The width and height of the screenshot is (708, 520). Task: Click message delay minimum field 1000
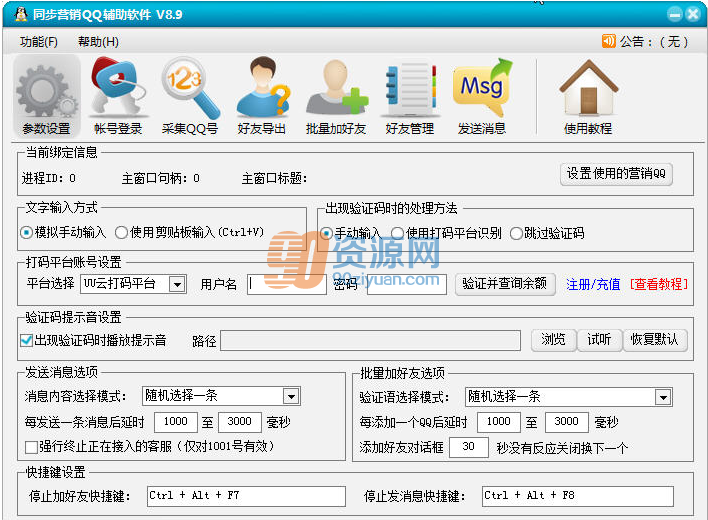(x=176, y=422)
